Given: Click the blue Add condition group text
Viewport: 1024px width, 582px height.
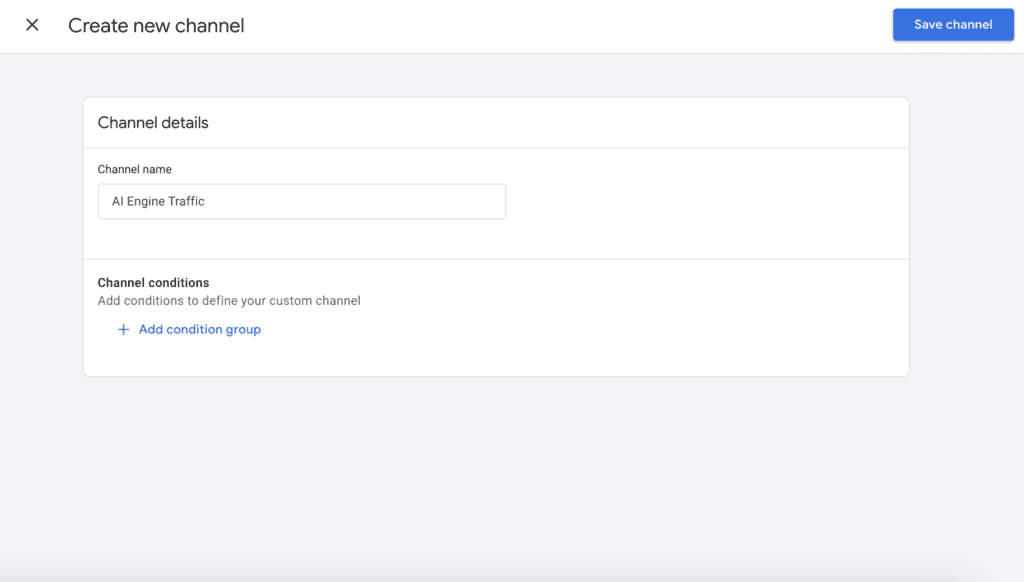Looking at the screenshot, I should [199, 329].
